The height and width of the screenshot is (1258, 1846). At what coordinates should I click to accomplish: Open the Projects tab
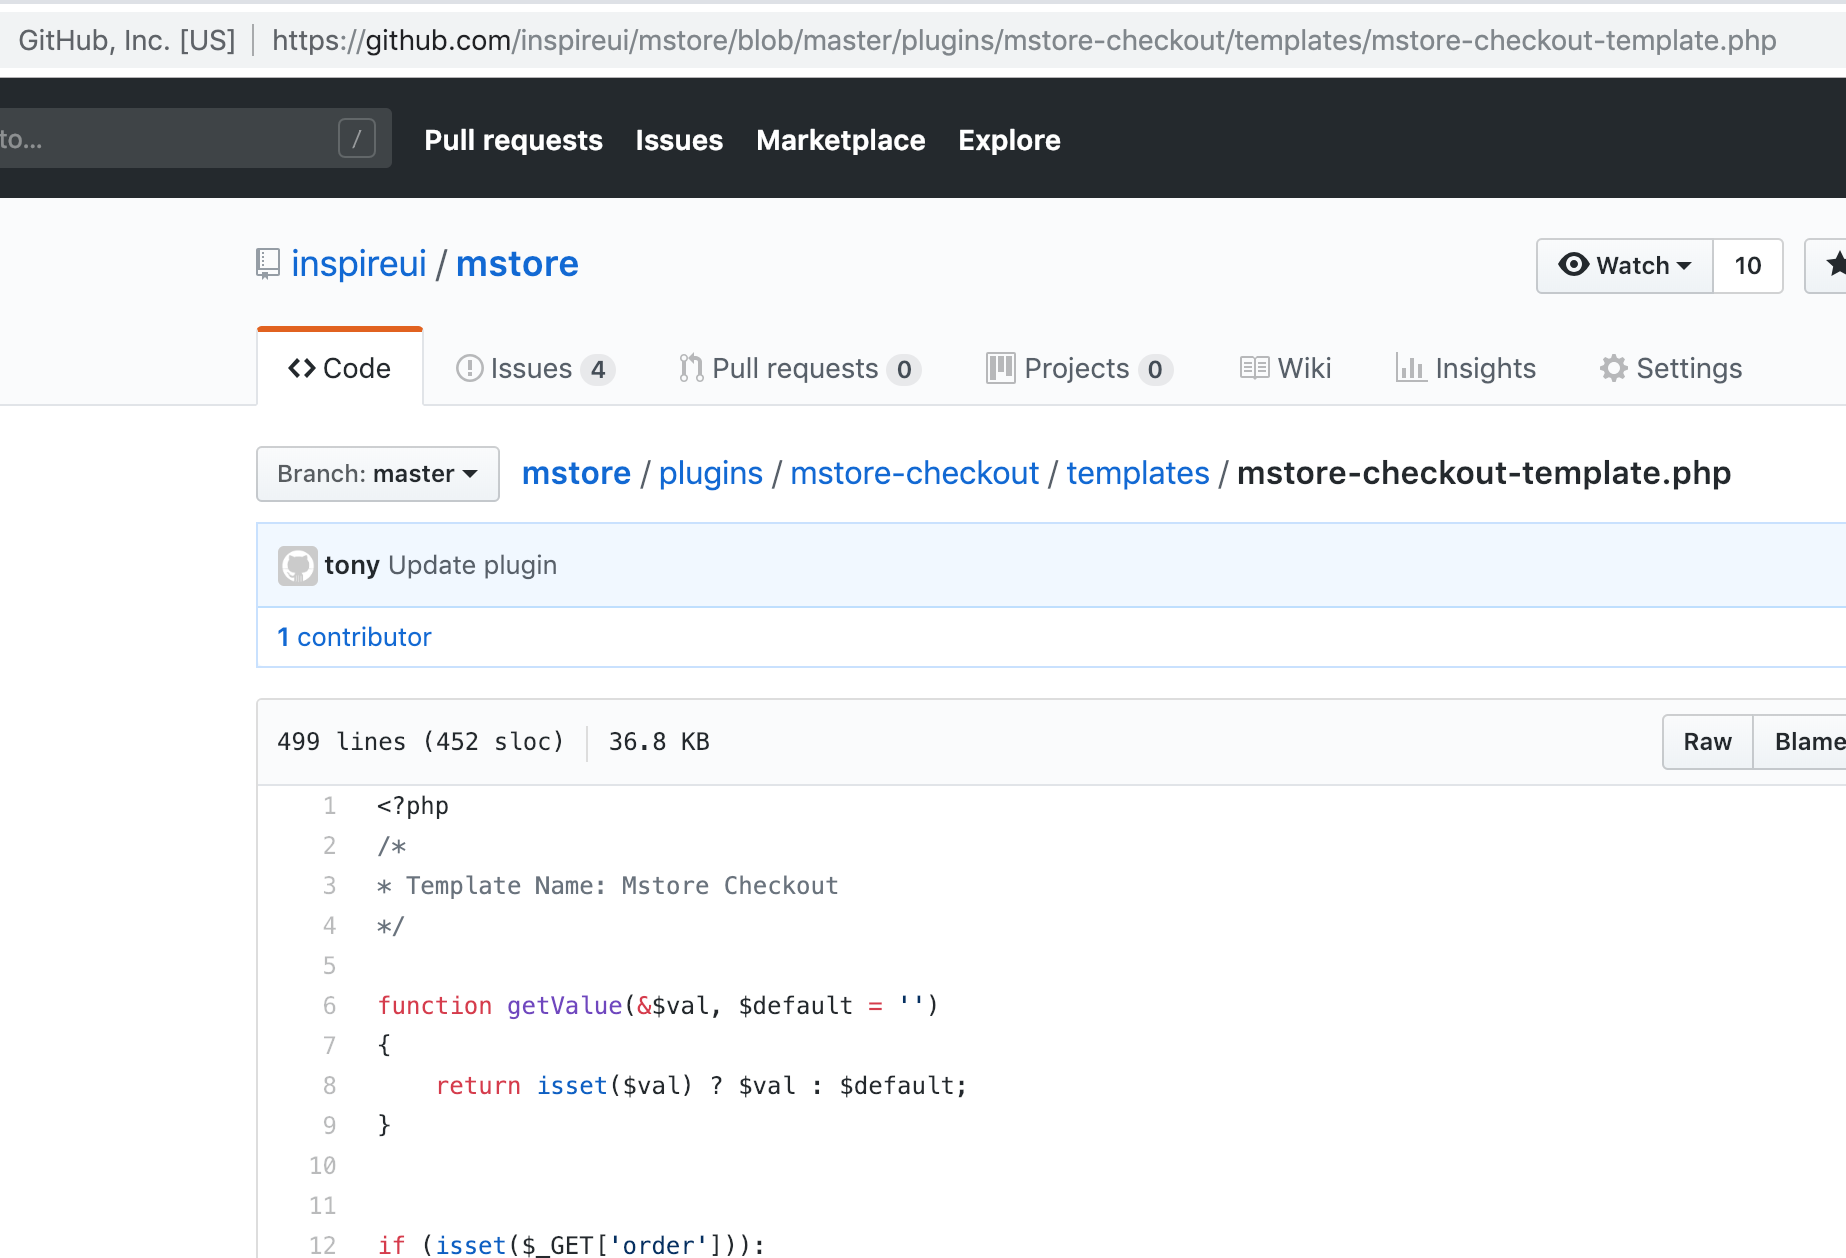pyautogui.click(x=1078, y=369)
